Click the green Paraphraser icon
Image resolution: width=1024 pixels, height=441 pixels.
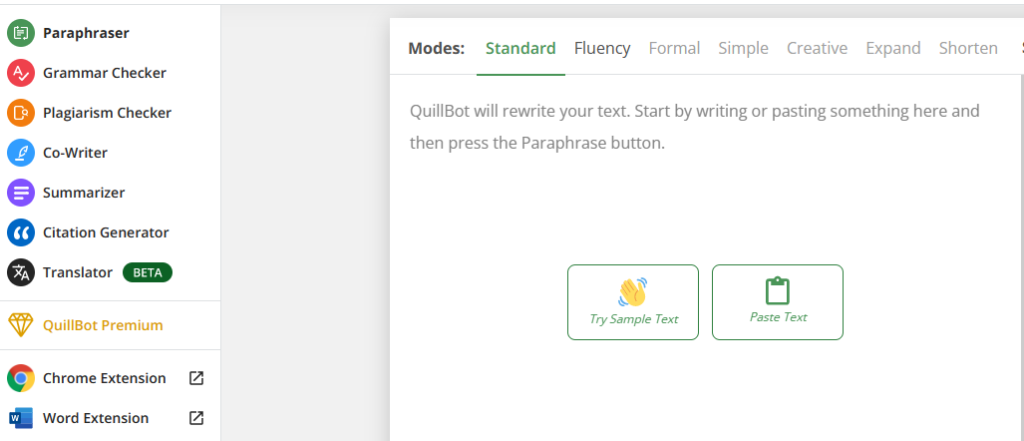[x=21, y=33]
